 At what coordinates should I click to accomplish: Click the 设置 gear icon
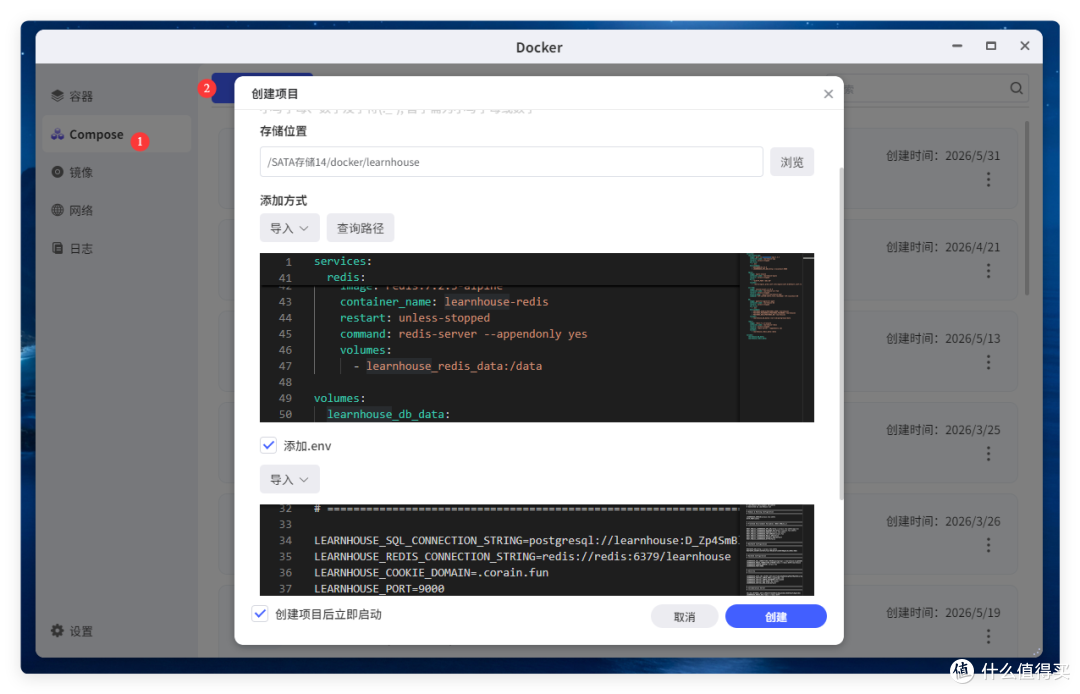pos(57,631)
